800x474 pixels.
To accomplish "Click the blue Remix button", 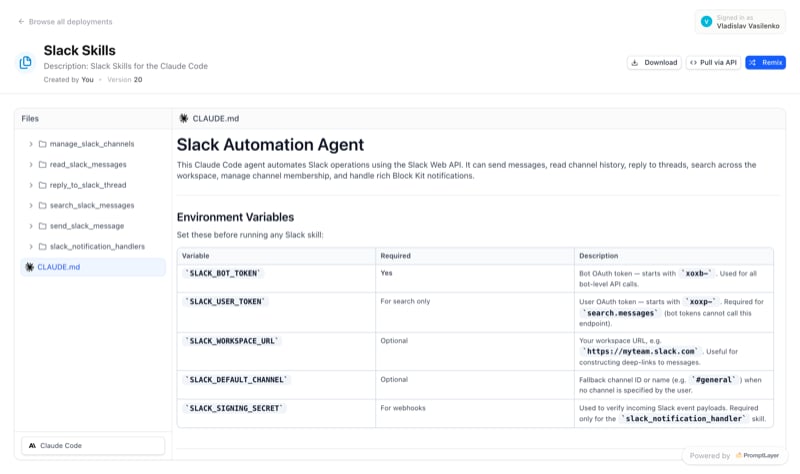I will 765,62.
